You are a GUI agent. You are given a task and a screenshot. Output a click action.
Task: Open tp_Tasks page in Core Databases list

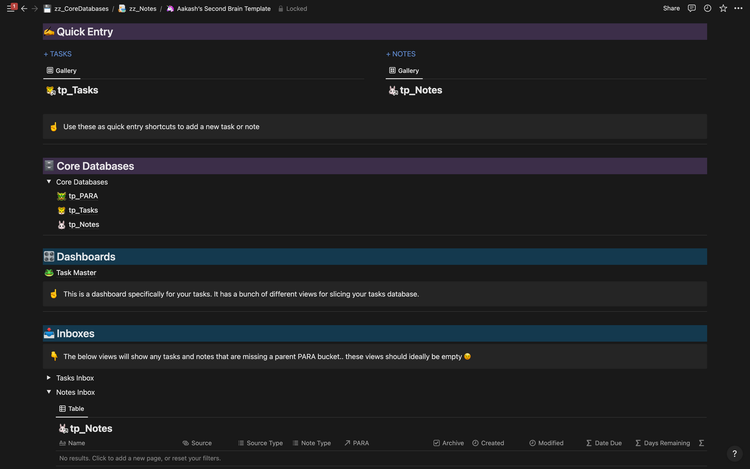(x=83, y=210)
